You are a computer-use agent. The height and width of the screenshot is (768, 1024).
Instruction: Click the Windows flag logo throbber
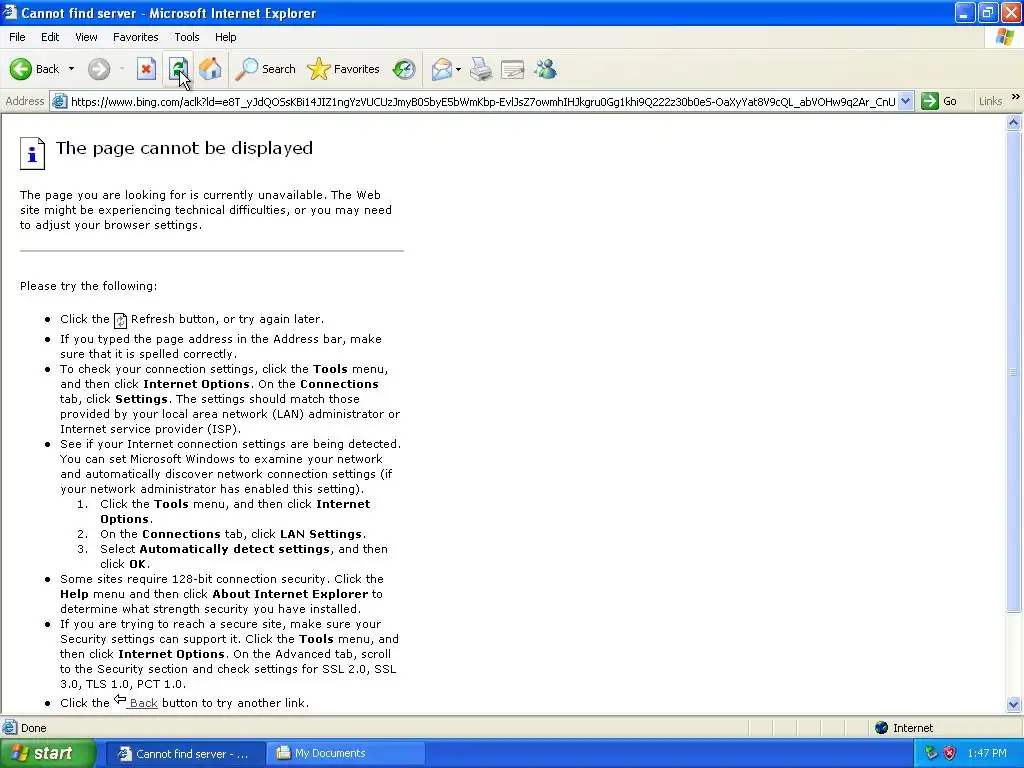click(1005, 37)
